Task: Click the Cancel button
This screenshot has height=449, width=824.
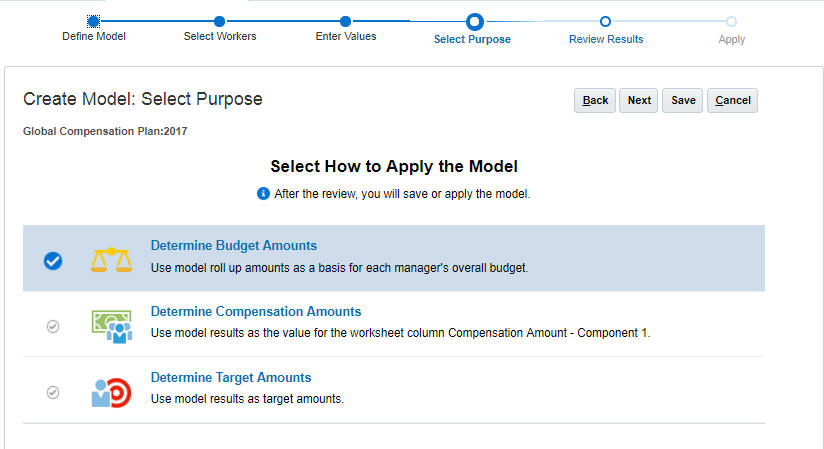Action: click(732, 100)
